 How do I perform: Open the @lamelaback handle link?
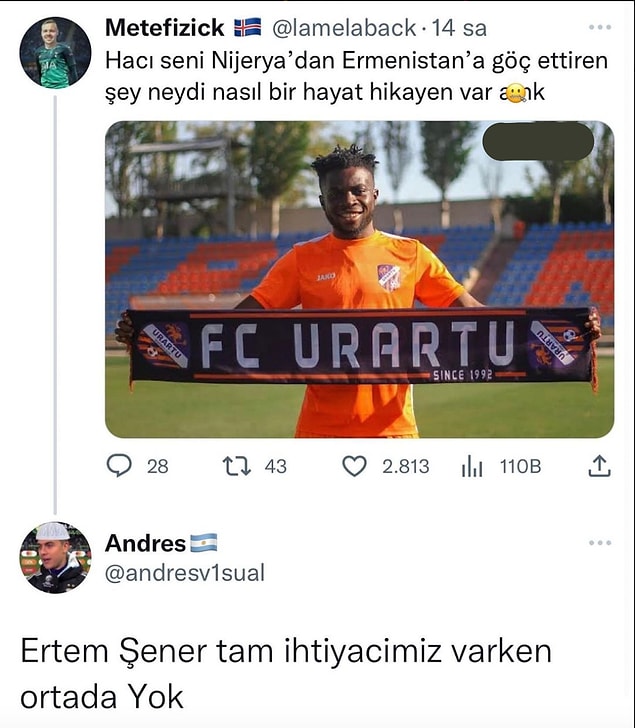tap(343, 28)
